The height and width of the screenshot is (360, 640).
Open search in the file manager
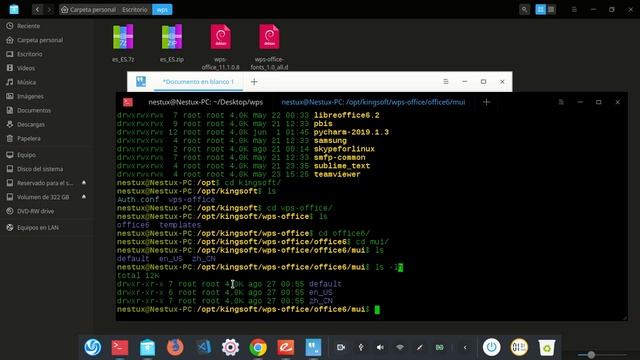(x=524, y=9)
